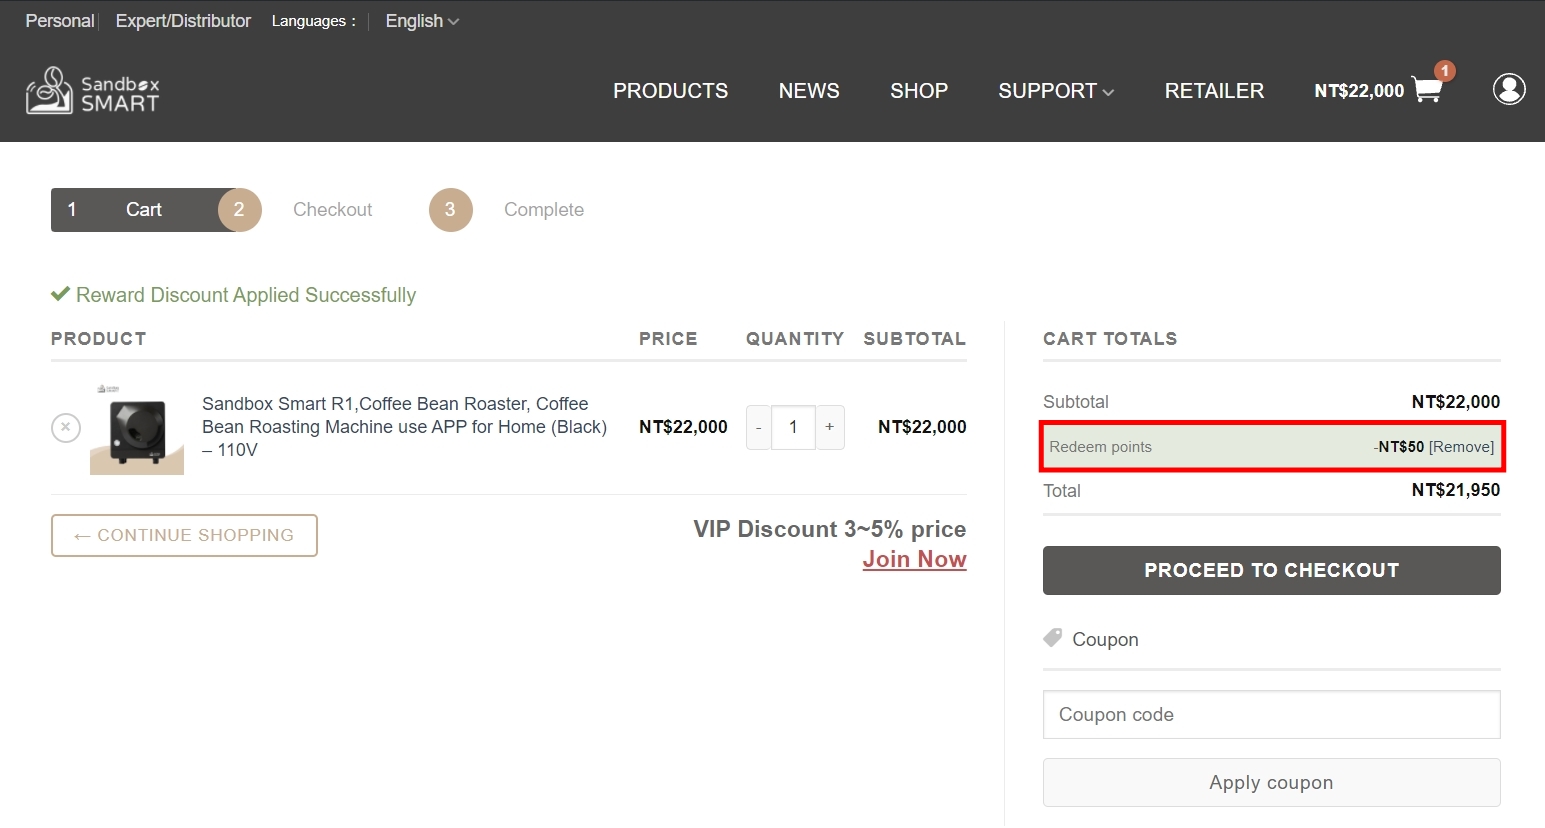
Task: Click the Coupon code input field
Action: [x=1272, y=715]
